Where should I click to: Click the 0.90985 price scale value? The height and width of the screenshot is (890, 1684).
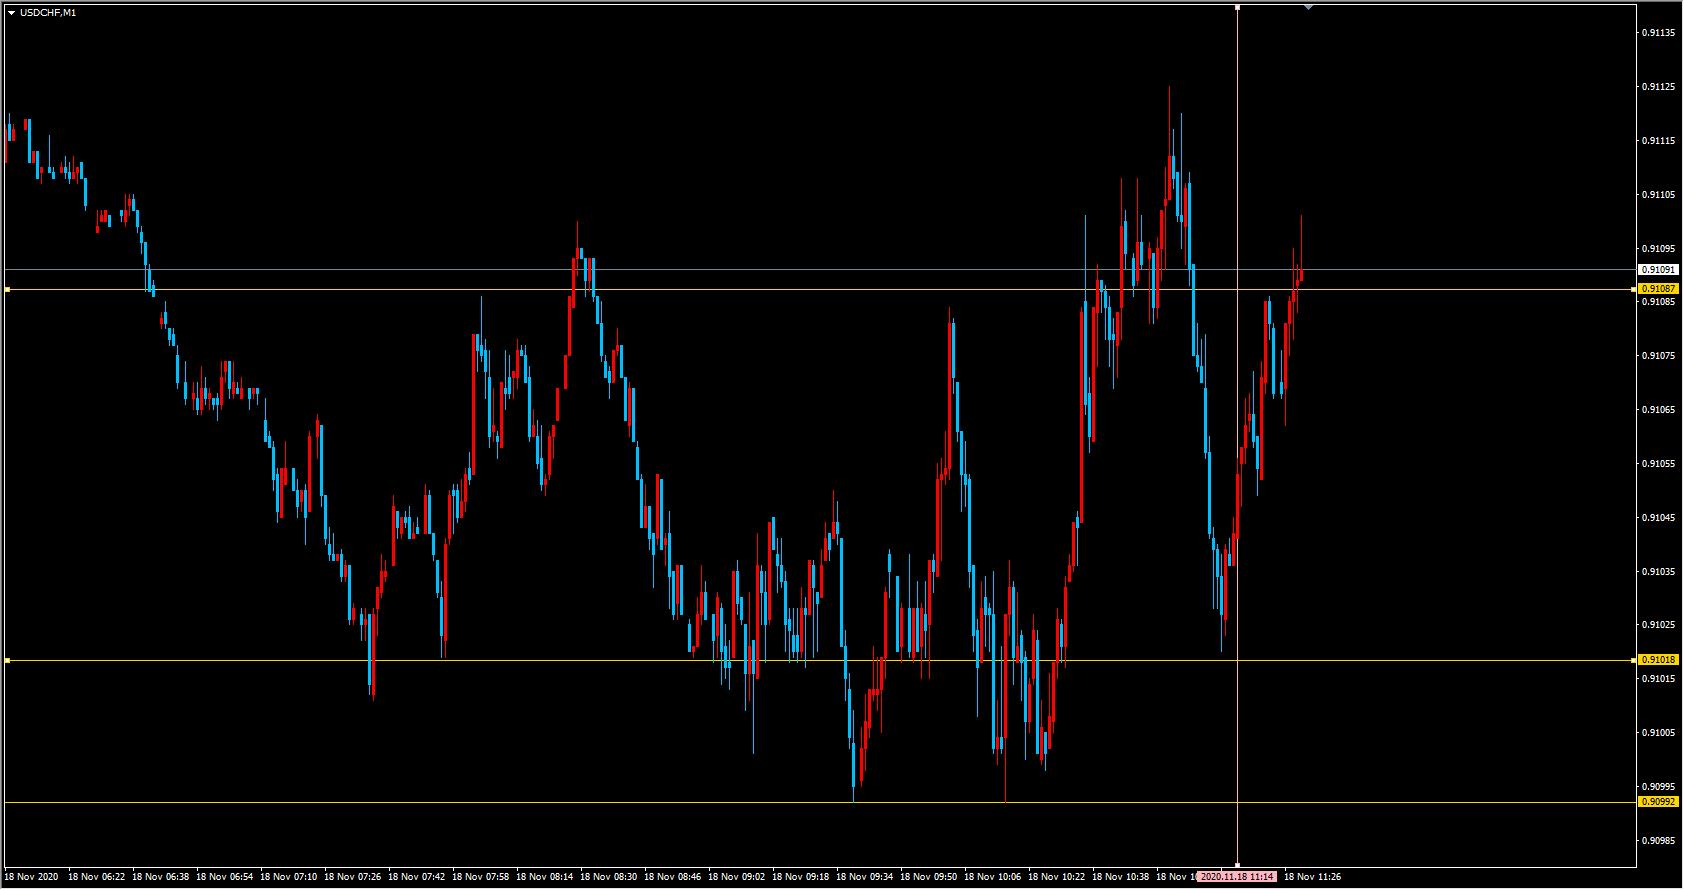pyautogui.click(x=1658, y=840)
